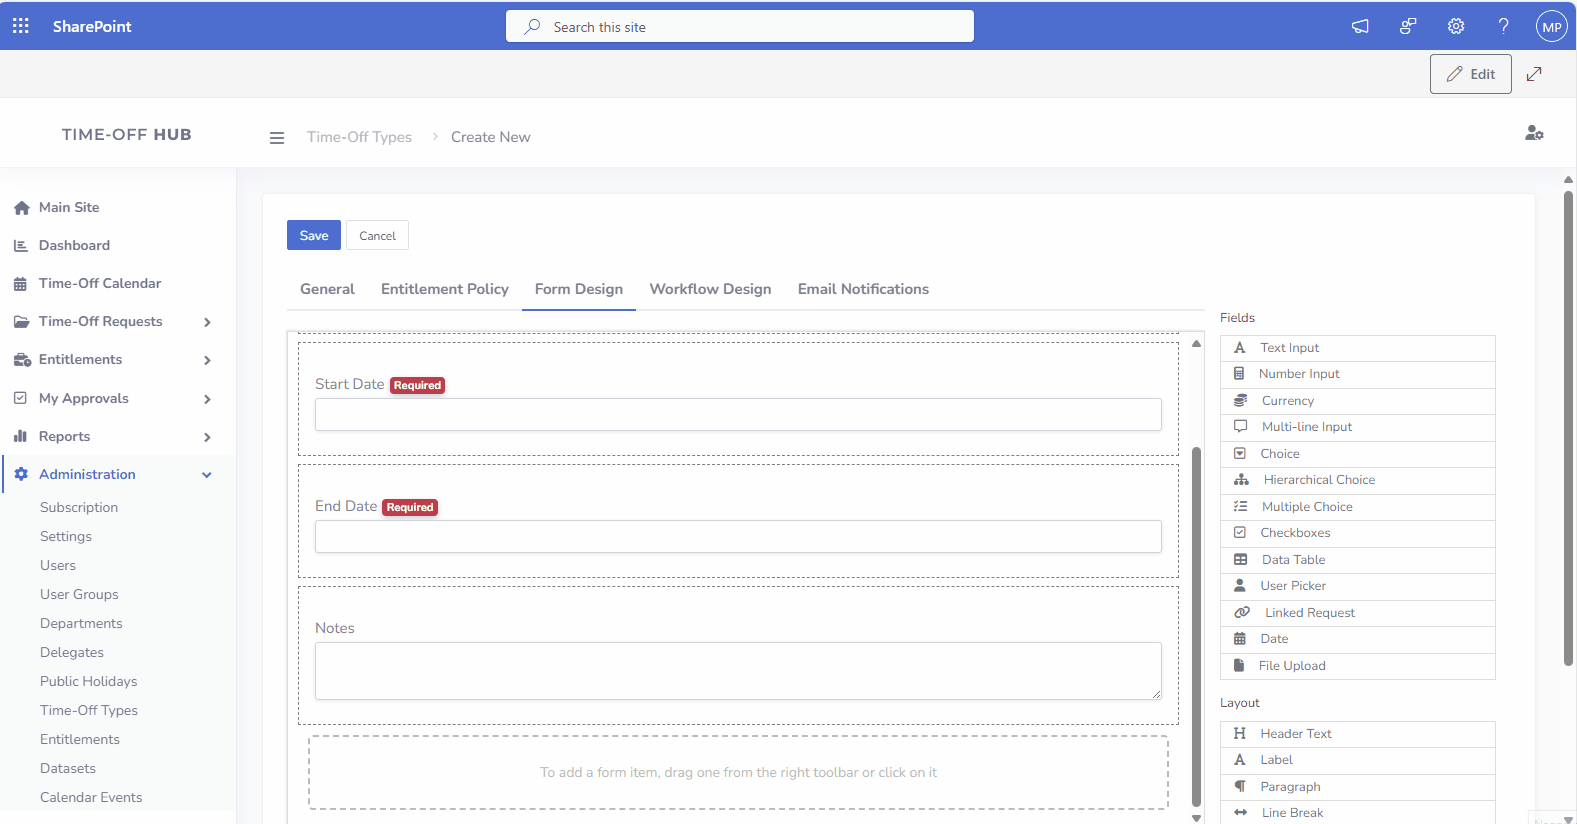Open Public Holidays in the sidebar
The image size is (1577, 824).
pos(88,681)
